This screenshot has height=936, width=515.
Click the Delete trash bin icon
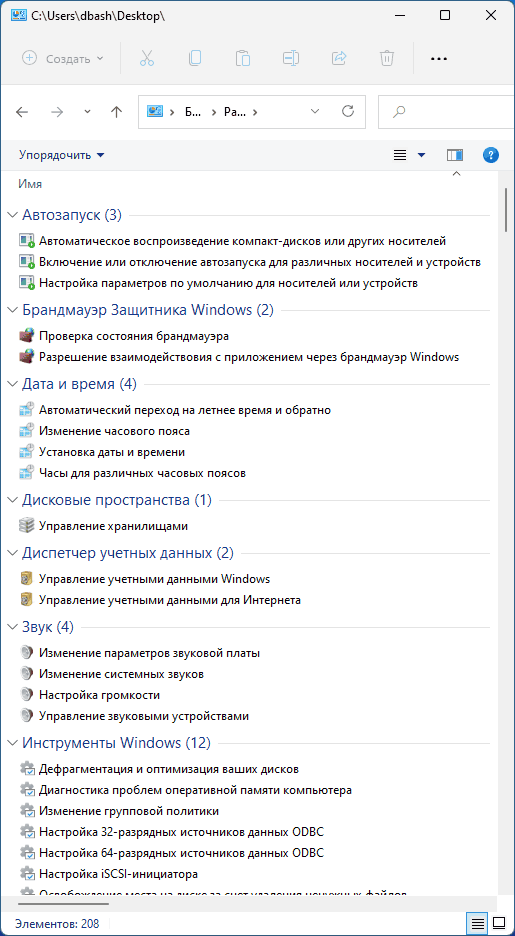point(387,58)
